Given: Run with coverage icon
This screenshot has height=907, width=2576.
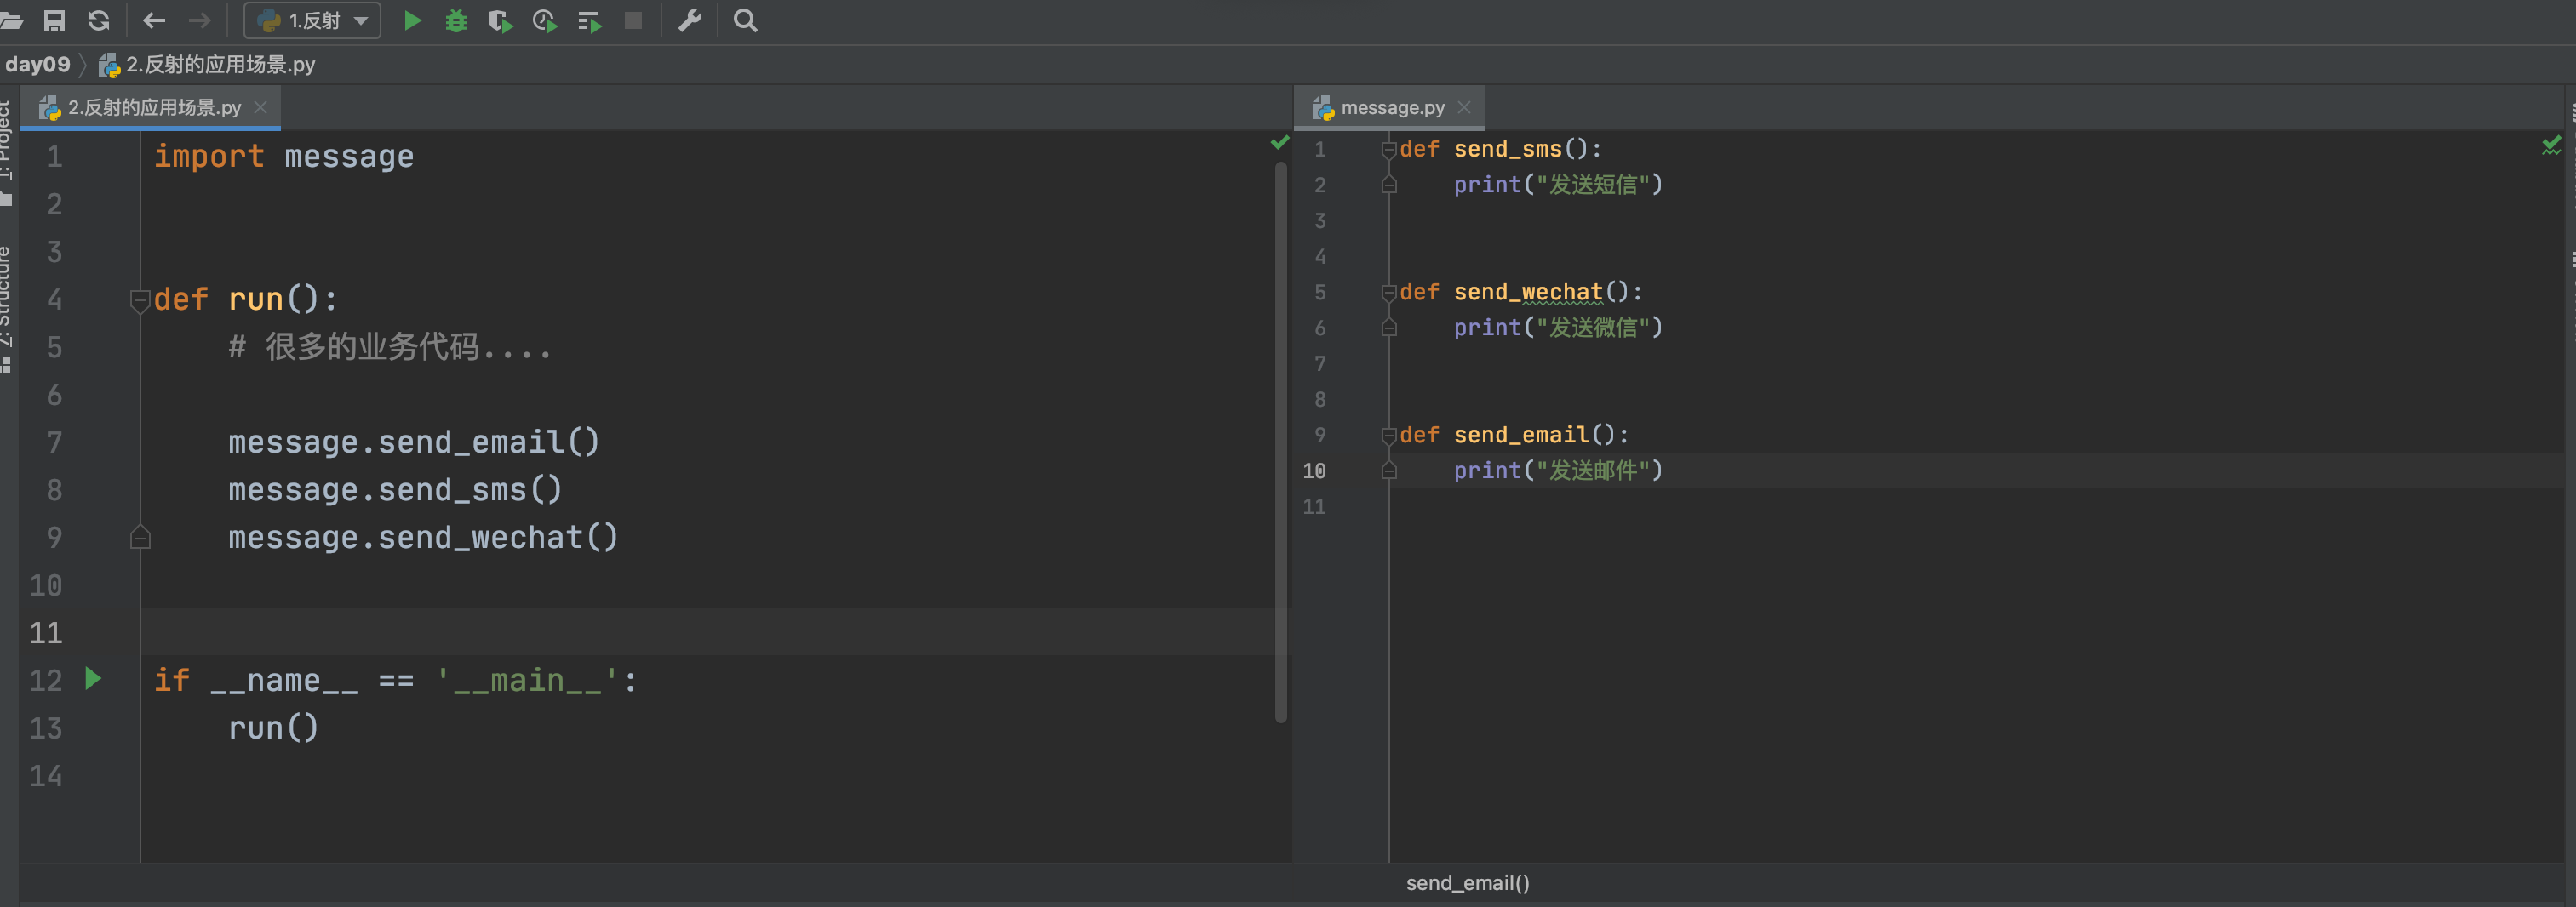Looking at the screenshot, I should click(x=500, y=20).
